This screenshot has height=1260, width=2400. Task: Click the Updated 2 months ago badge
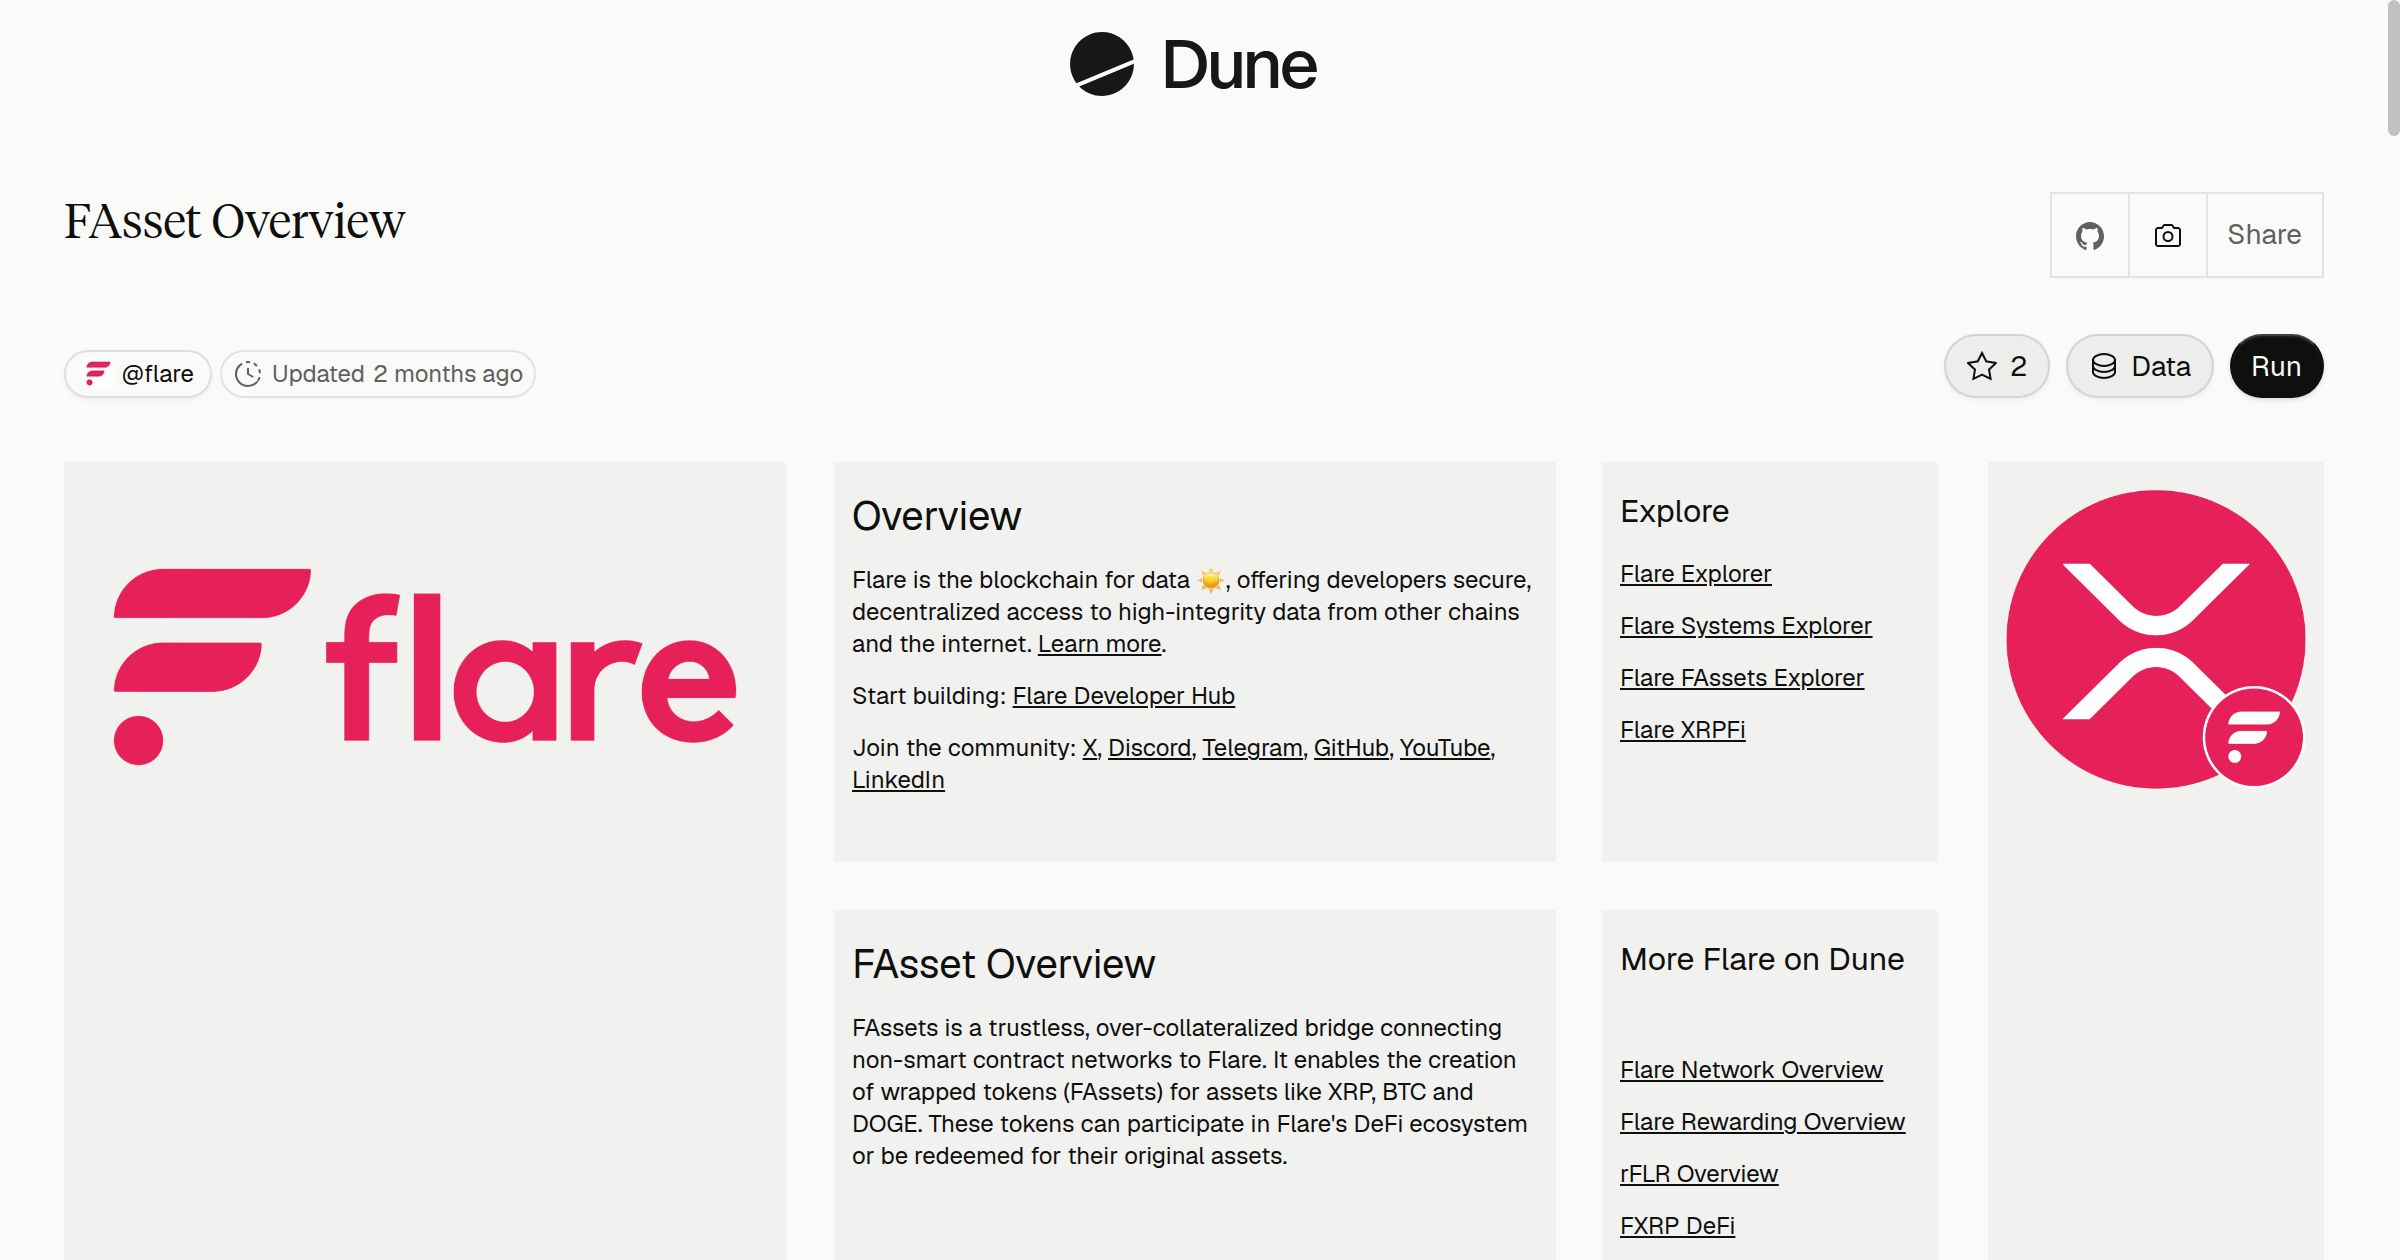[378, 374]
